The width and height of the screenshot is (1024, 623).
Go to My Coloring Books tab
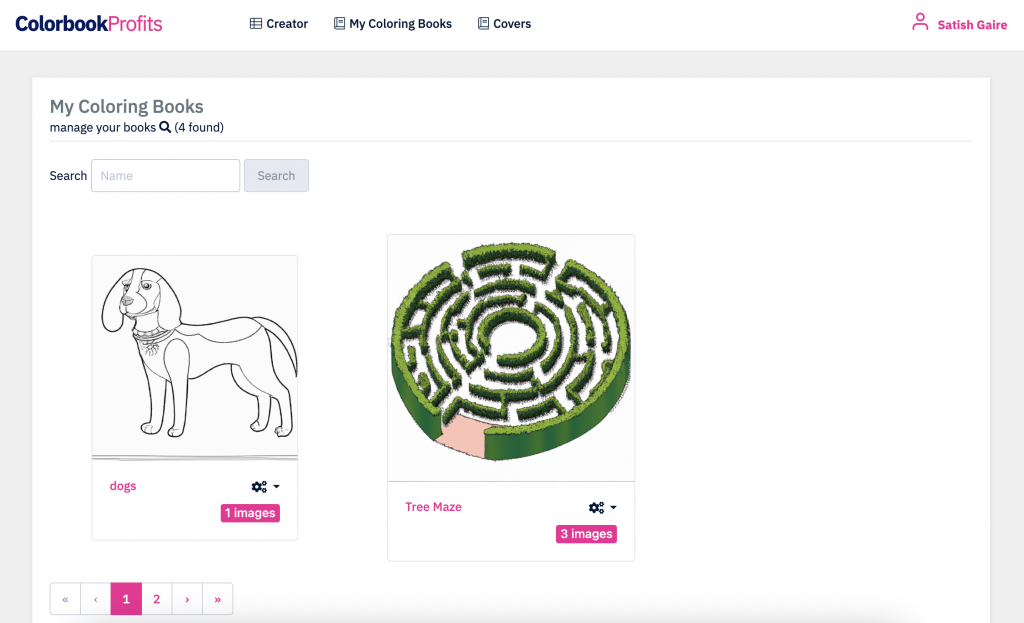point(393,24)
